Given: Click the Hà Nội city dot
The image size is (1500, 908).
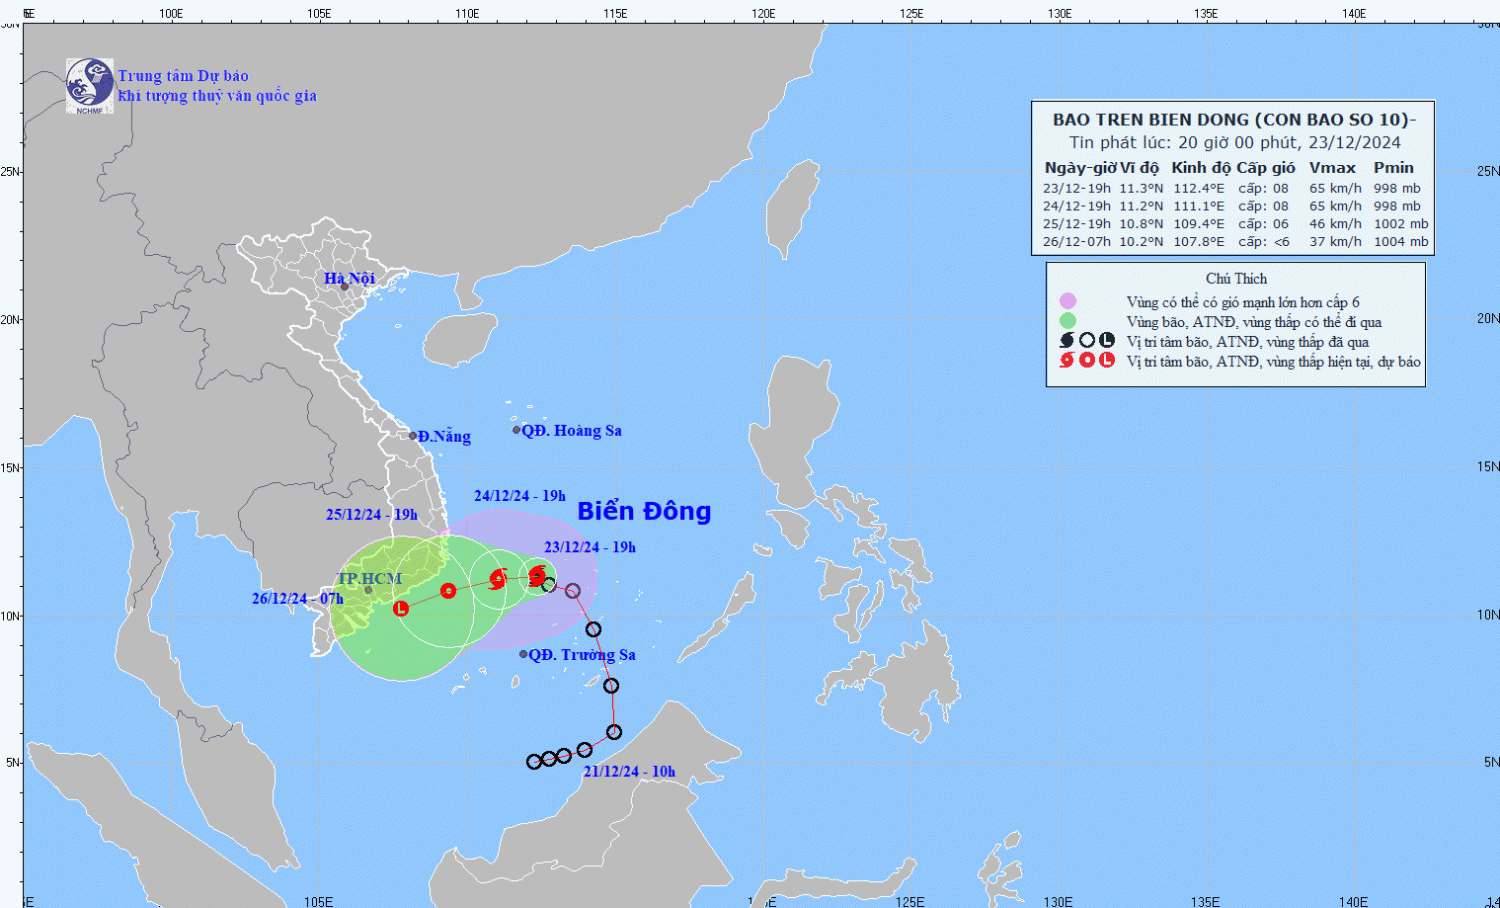Looking at the screenshot, I should pyautogui.click(x=344, y=287).
